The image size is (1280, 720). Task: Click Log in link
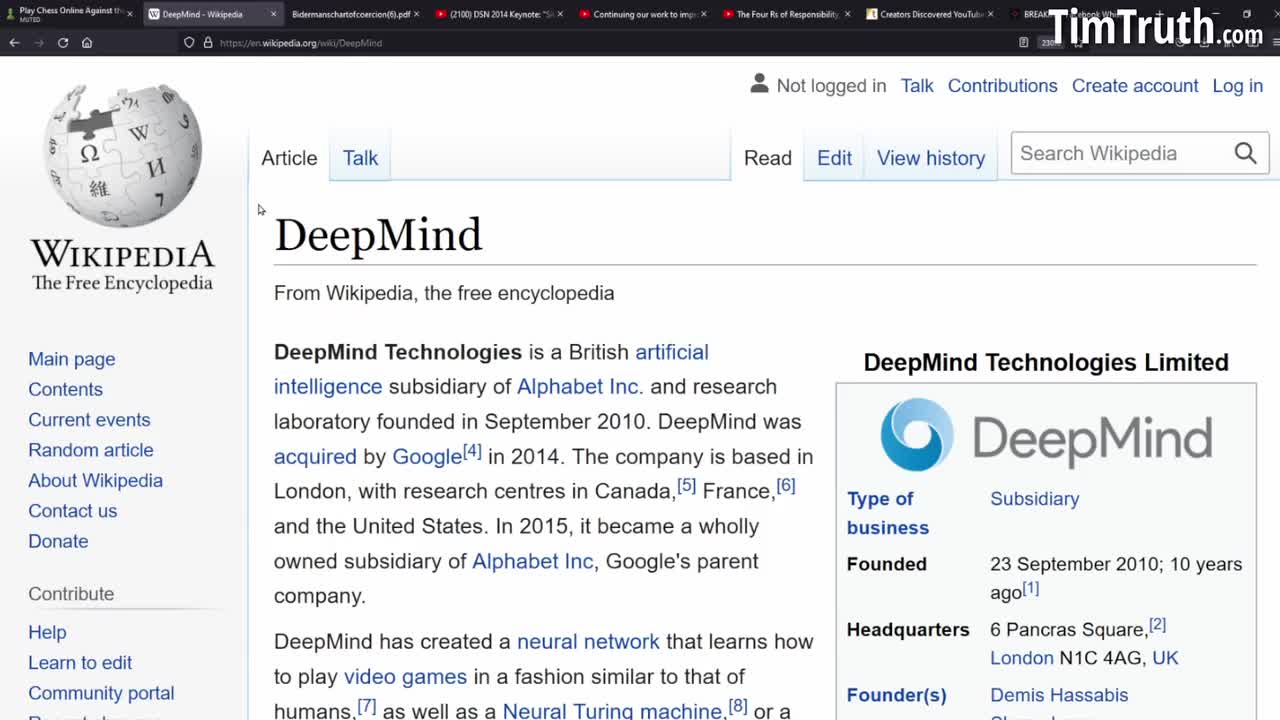click(x=1237, y=86)
